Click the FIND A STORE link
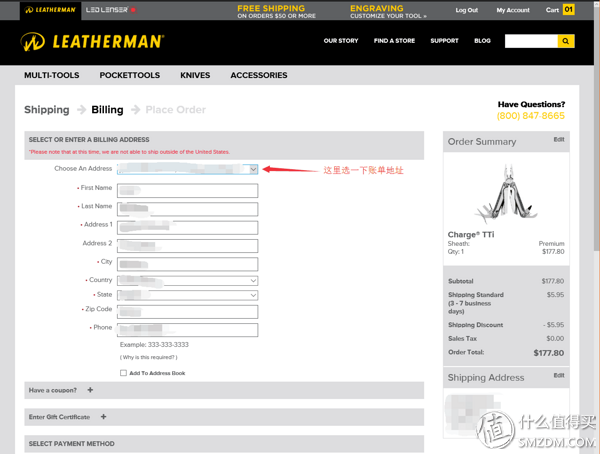This screenshot has width=600, height=454. tap(394, 41)
